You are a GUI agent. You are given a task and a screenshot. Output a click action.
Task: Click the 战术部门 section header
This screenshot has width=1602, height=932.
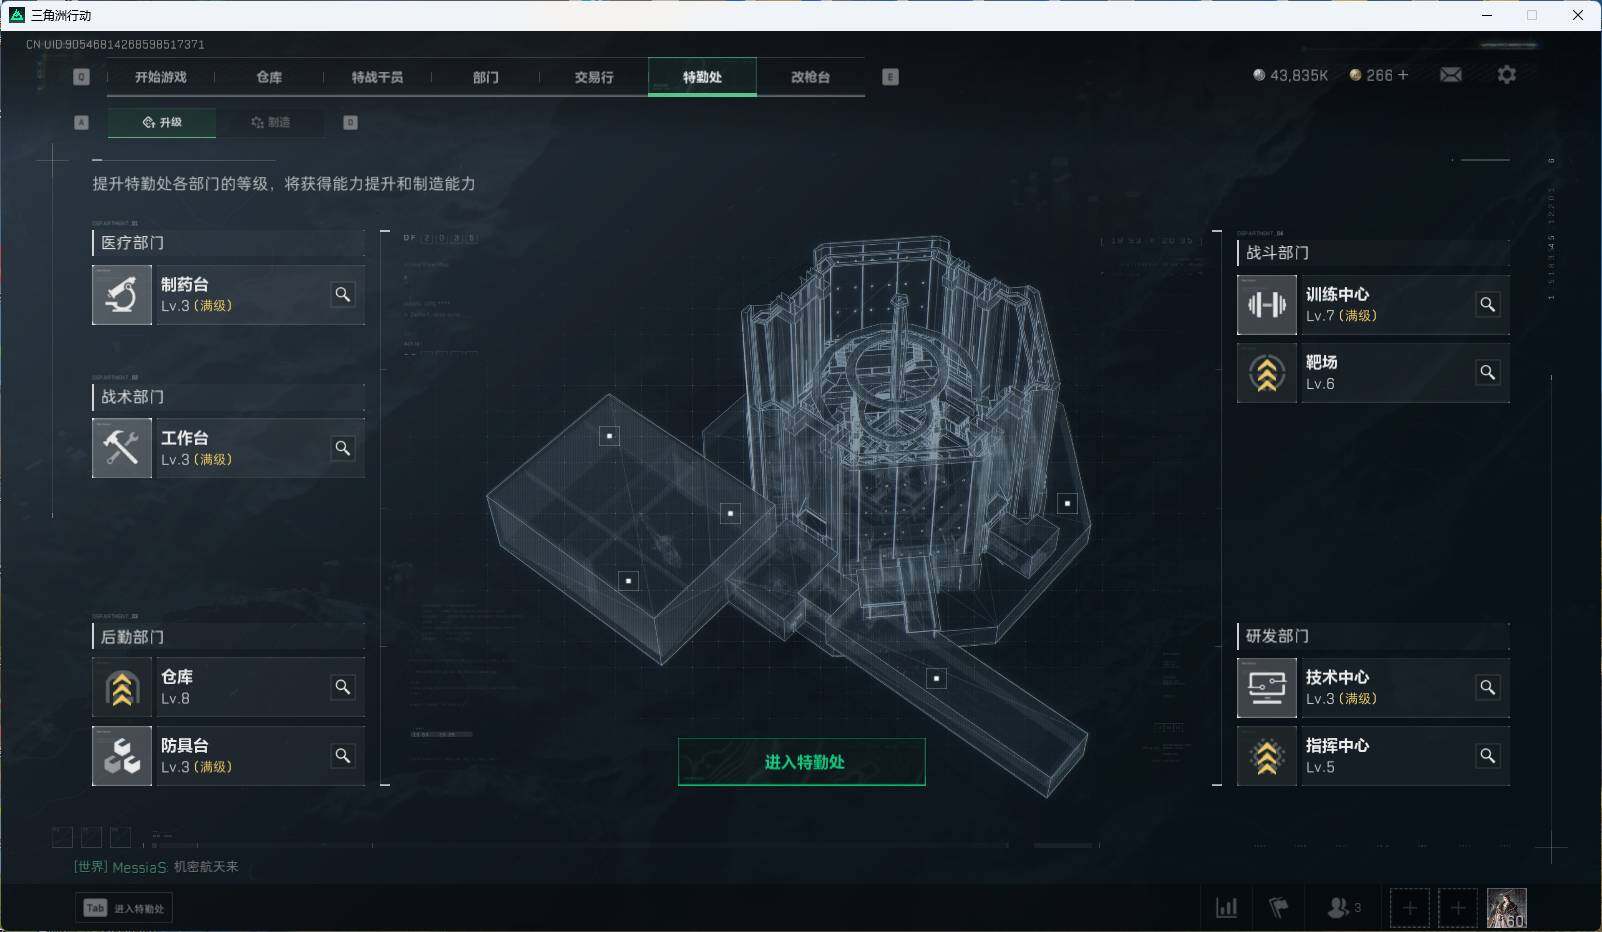(x=228, y=397)
